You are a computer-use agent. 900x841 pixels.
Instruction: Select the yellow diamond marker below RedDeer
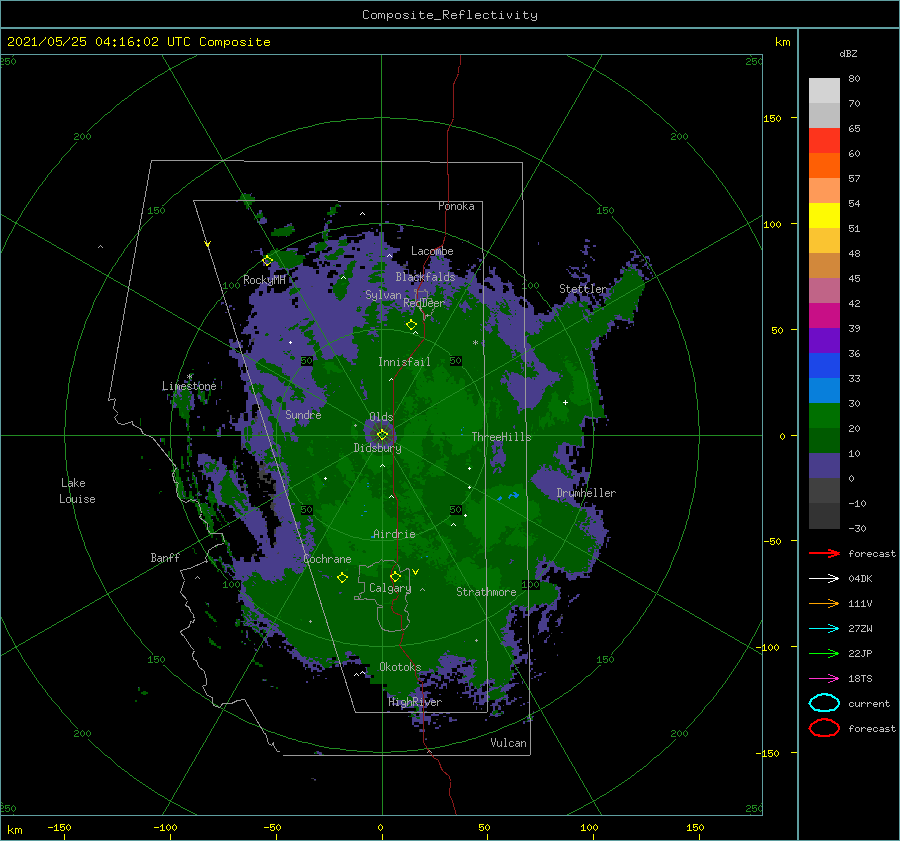411,325
